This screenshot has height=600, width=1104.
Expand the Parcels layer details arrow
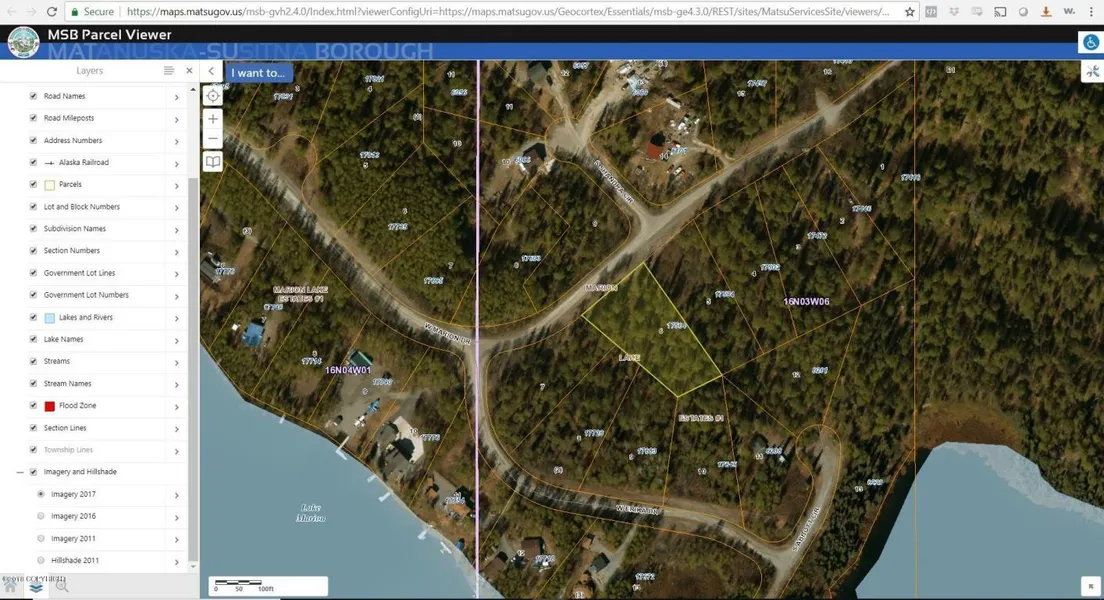[x=177, y=186]
